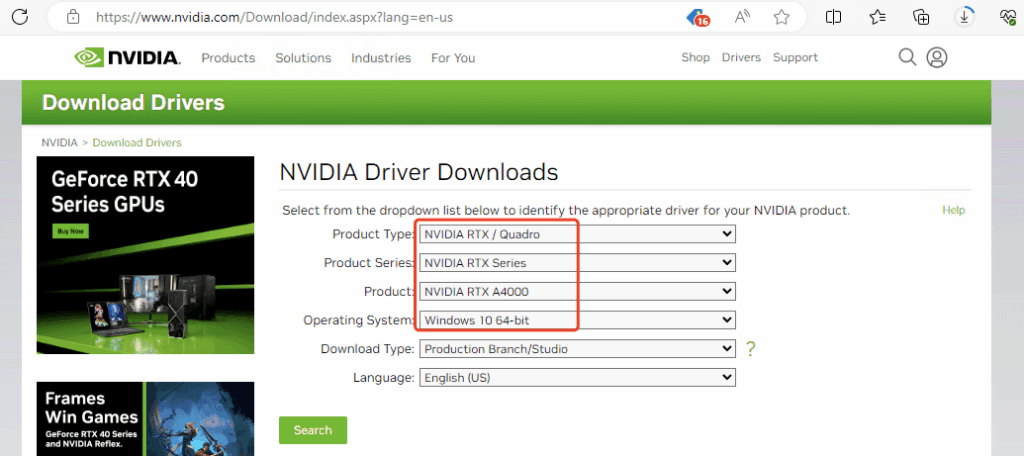The image size is (1024, 456).
Task: Click the Download Drivers green header title
Action: point(133,103)
